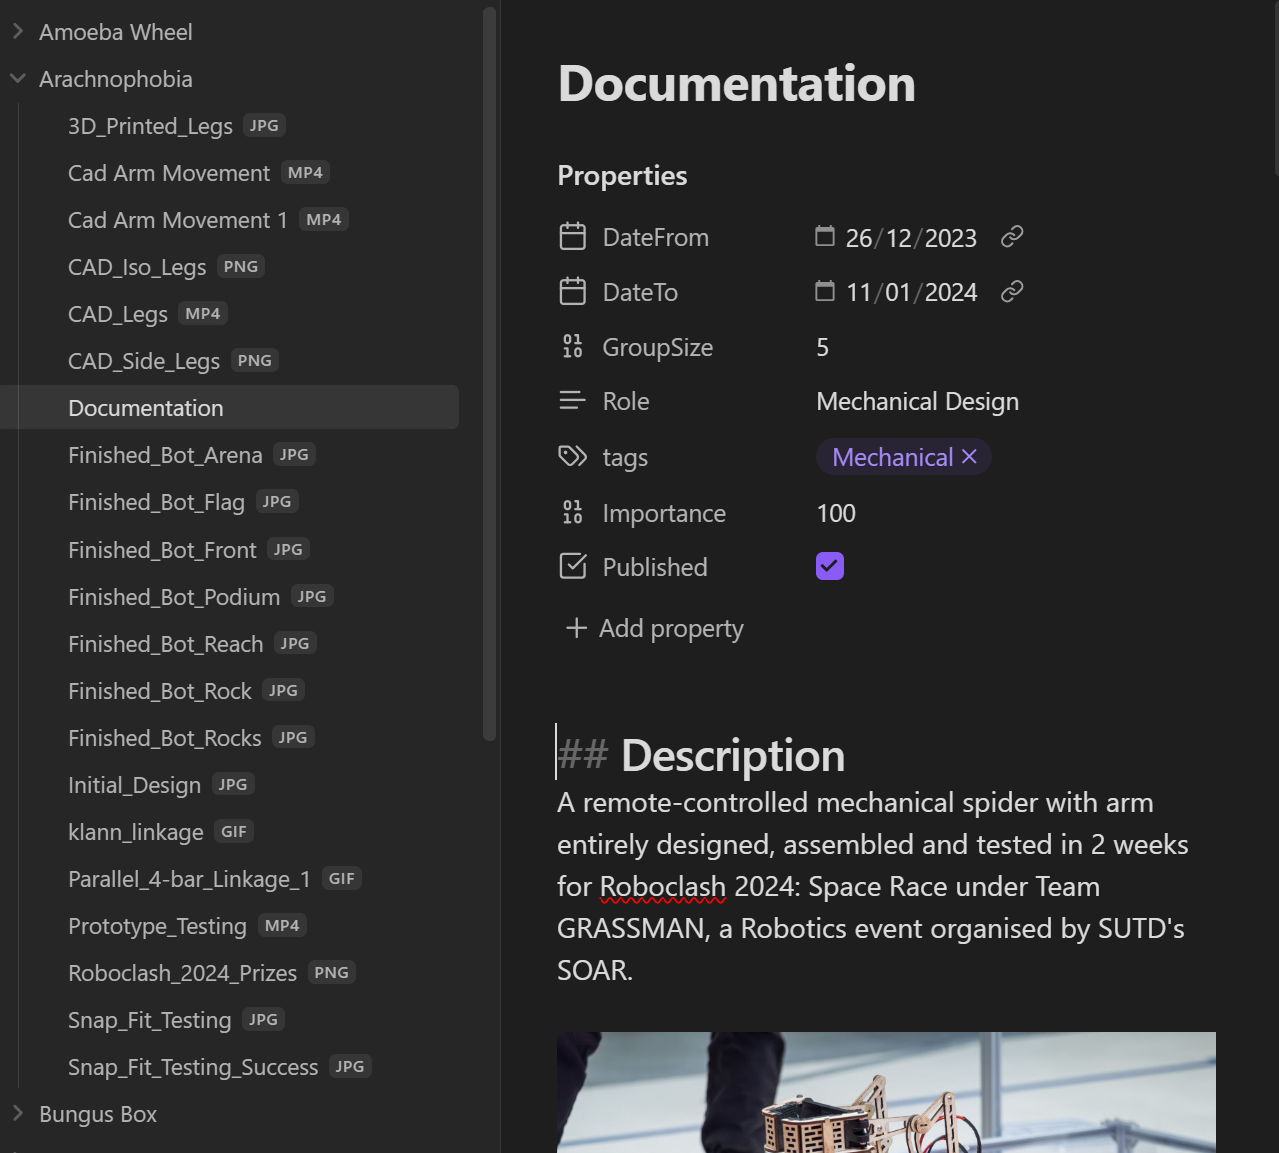This screenshot has height=1153, width=1279.
Task: Click the GroupSize property name
Action: 658,347
